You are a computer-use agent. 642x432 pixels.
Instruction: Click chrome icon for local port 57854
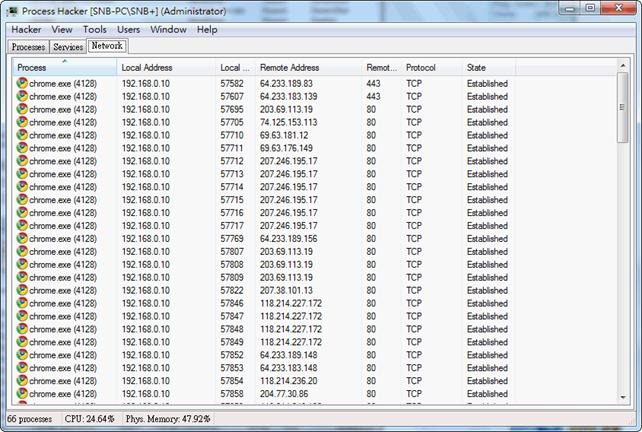(x=22, y=381)
